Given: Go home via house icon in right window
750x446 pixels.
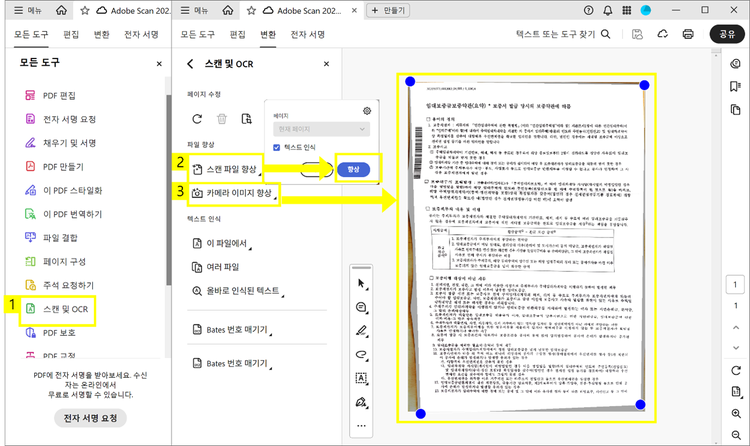Looking at the screenshot, I should coord(228,10).
